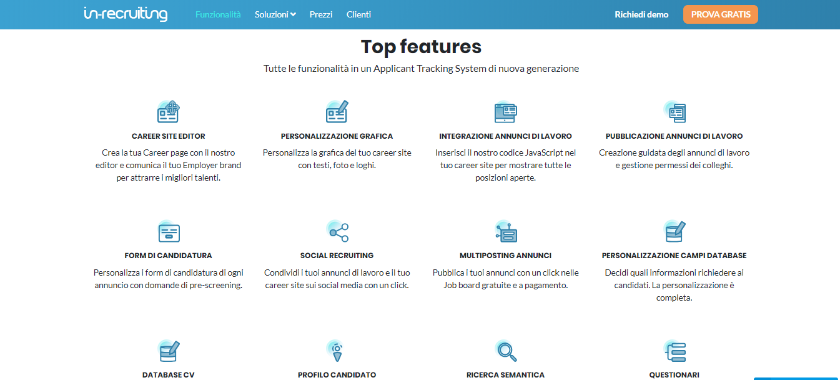
Task: Click the 'RICERCA SEMANTICA' heading
Action: [x=505, y=375]
